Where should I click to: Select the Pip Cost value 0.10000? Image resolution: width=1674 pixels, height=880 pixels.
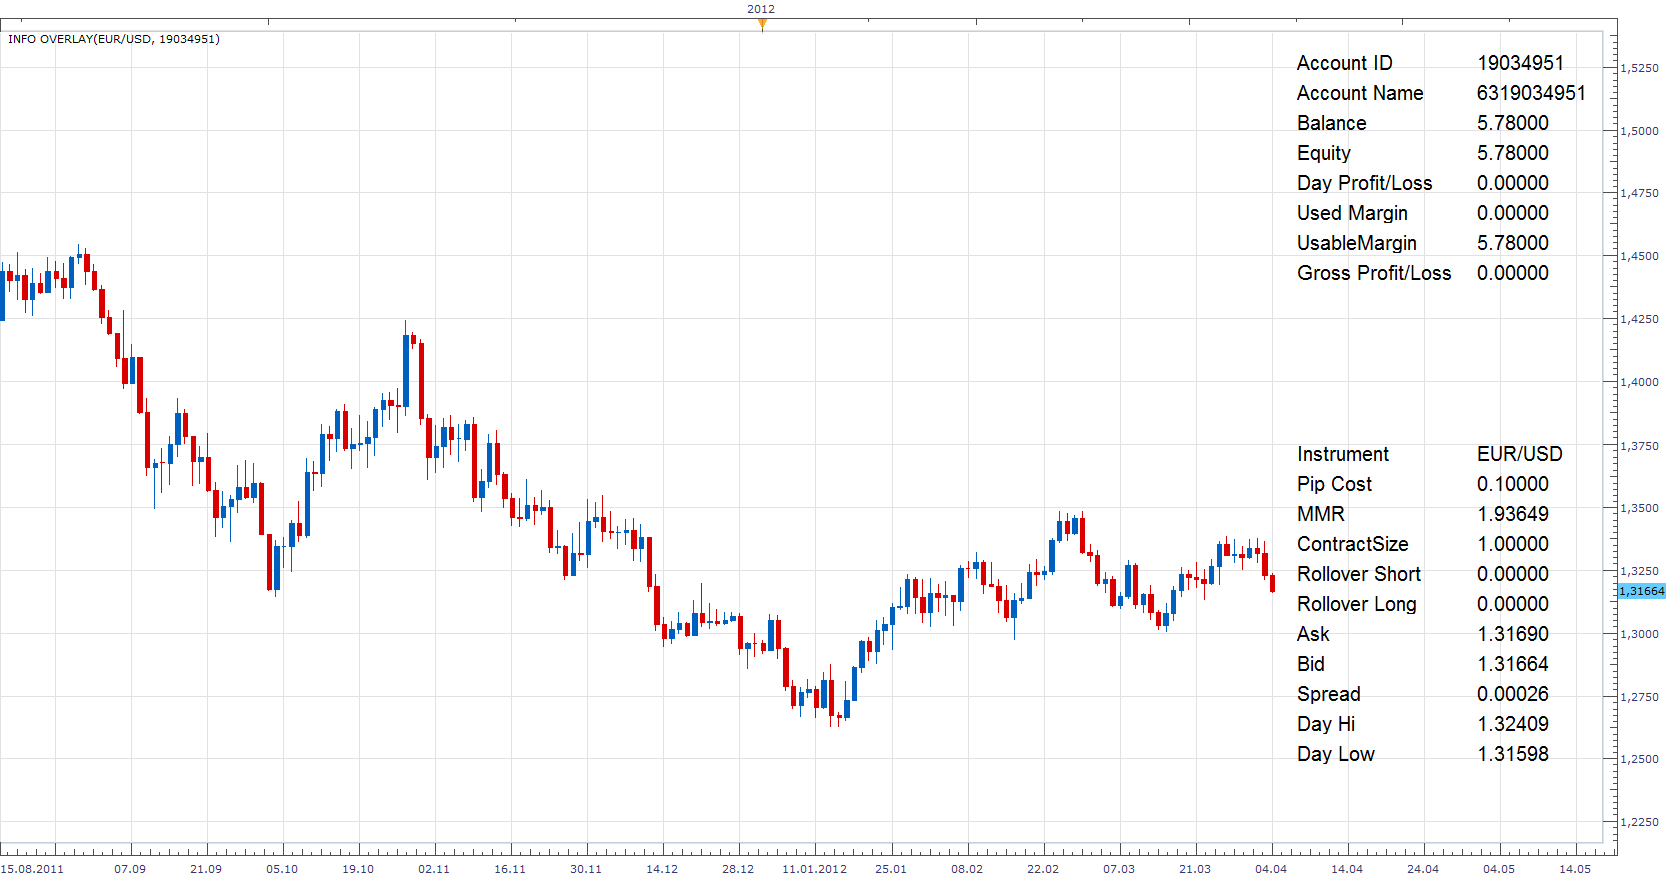pyautogui.click(x=1513, y=484)
